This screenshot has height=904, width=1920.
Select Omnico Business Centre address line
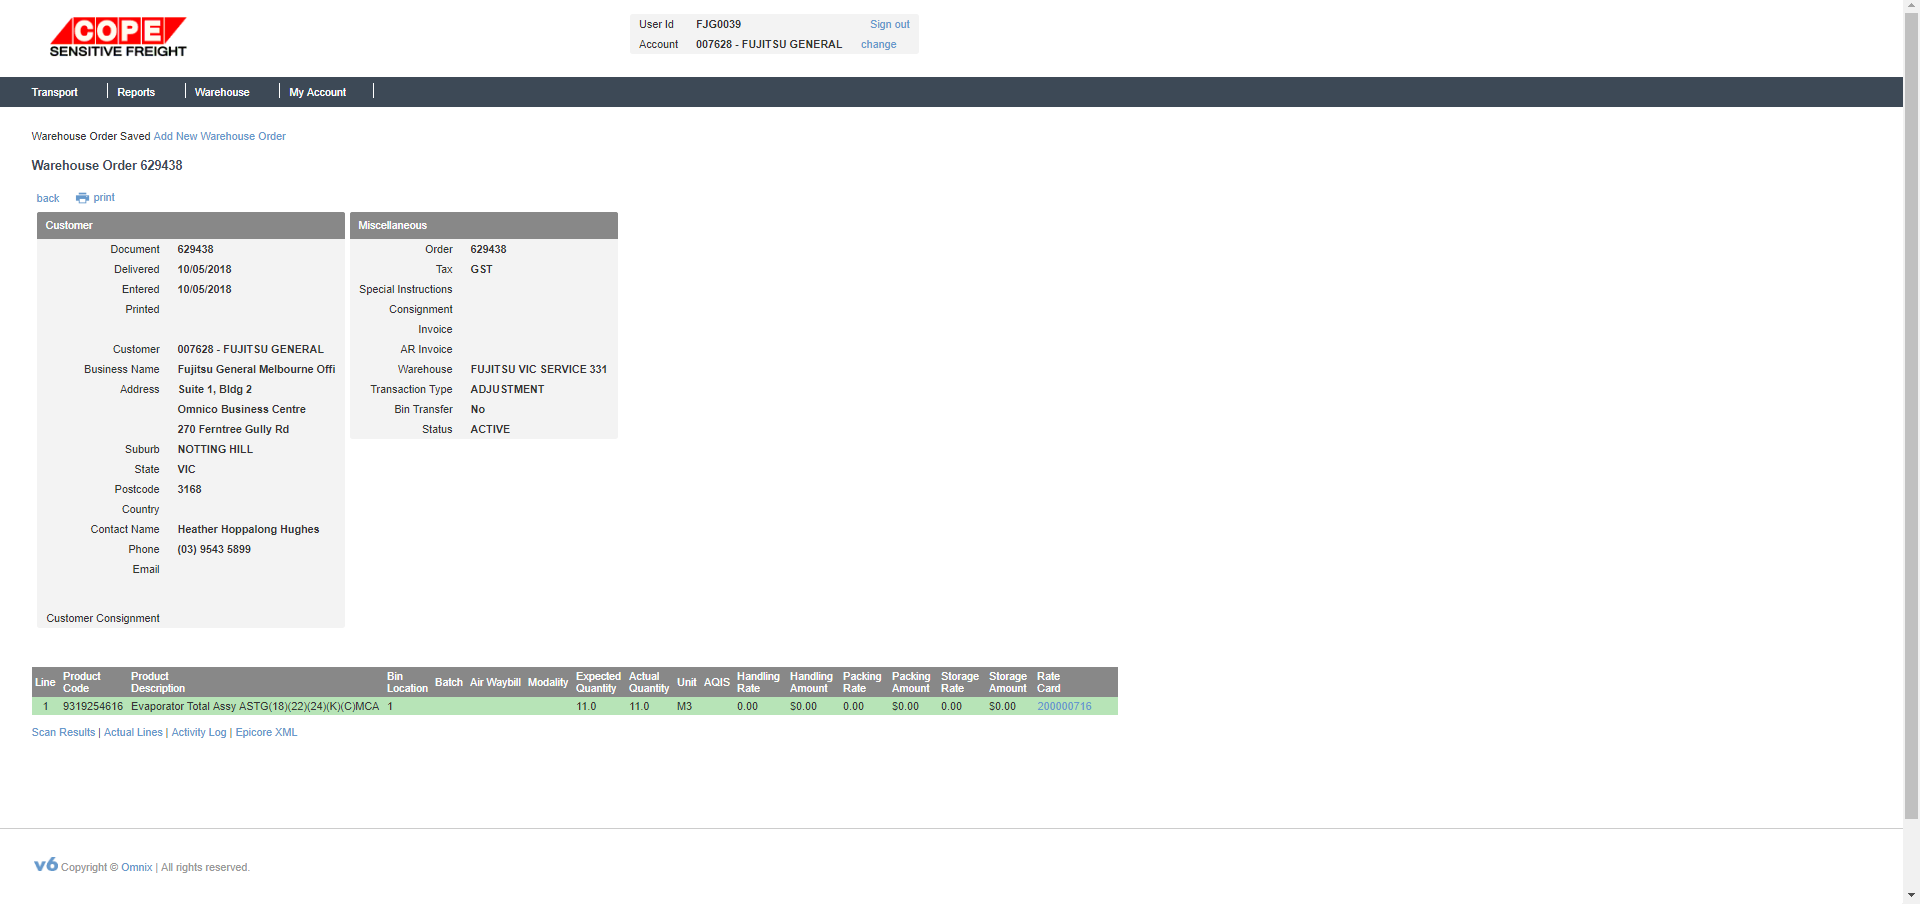click(x=241, y=409)
